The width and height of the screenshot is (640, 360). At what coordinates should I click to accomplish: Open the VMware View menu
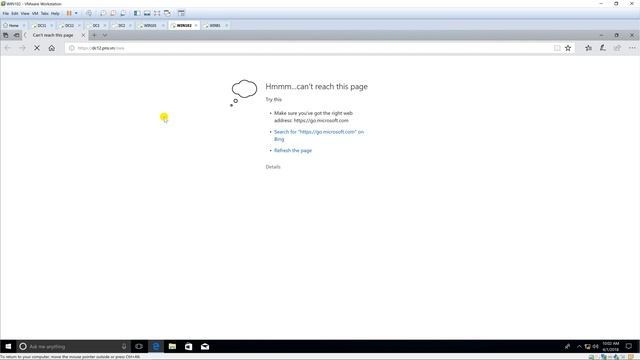(x=25, y=13)
